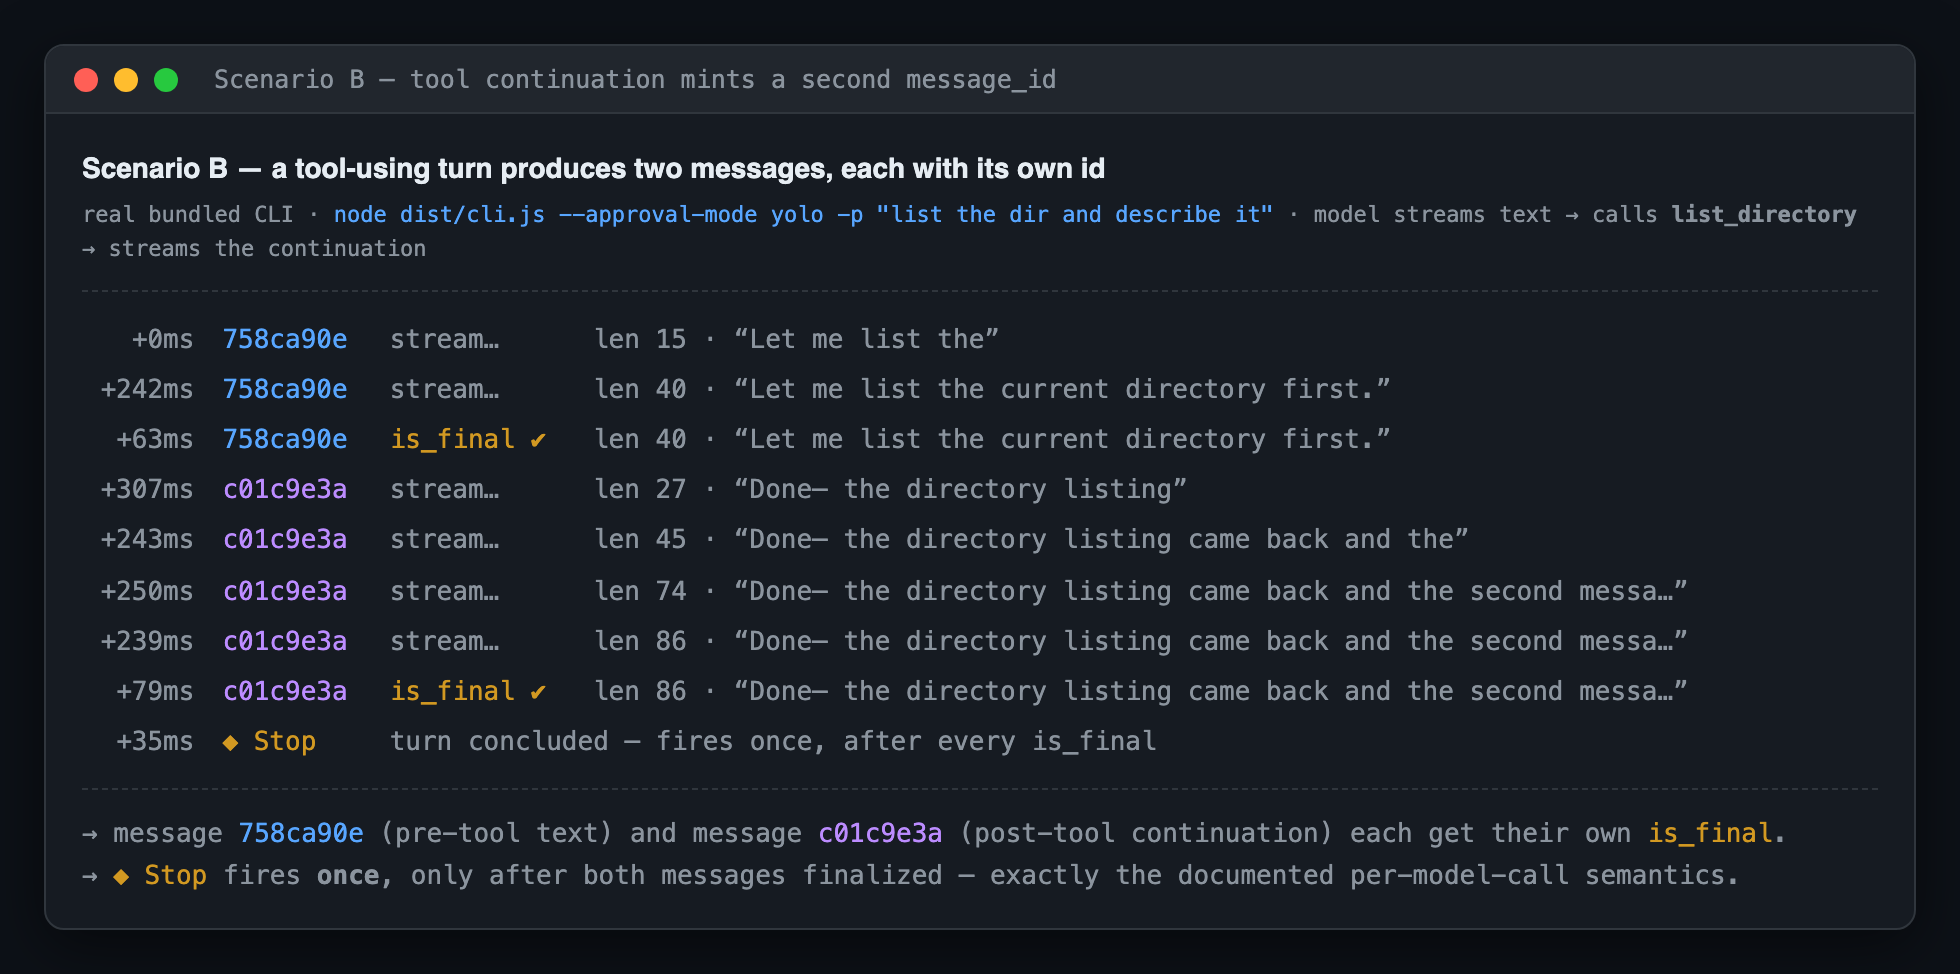Click the 'list_directory' tool name
Image resolution: width=1960 pixels, height=974 pixels.
pos(1764,215)
